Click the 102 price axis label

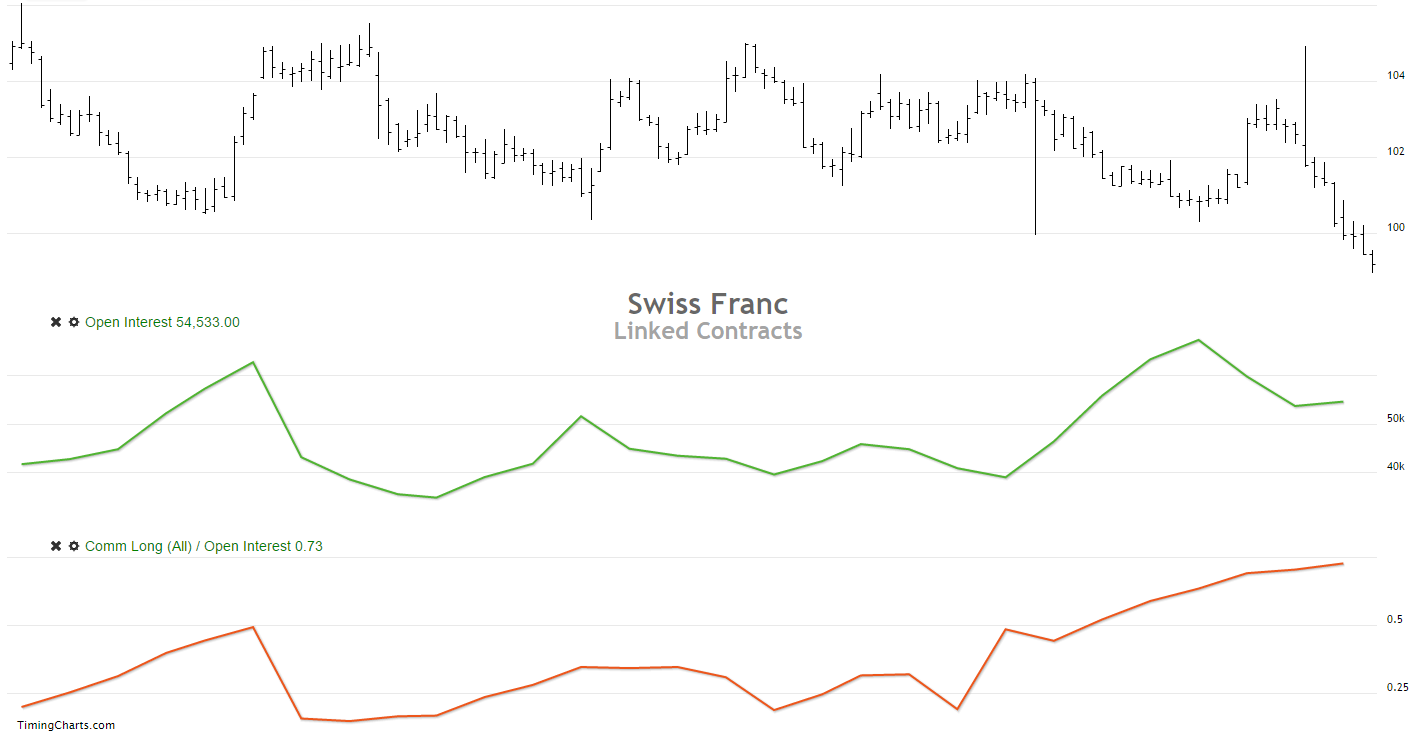coord(1396,152)
